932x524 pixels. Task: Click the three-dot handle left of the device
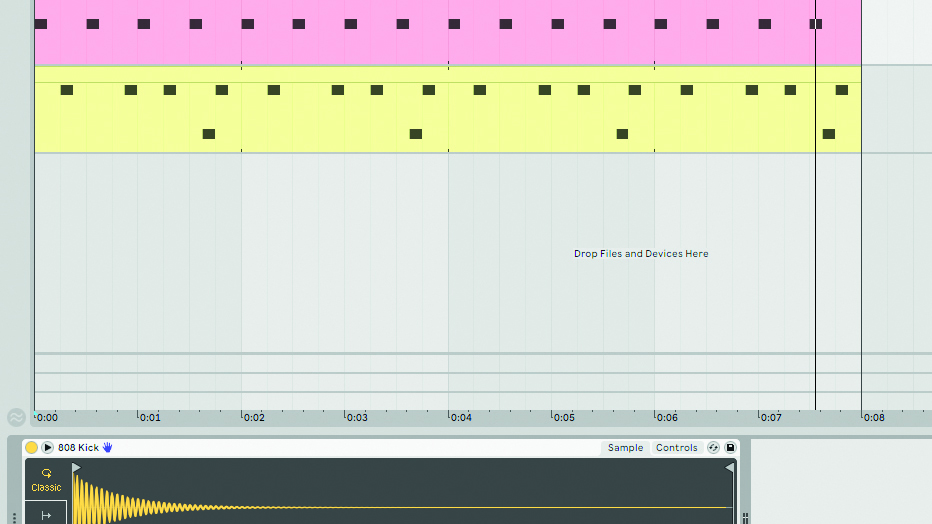click(x=14, y=519)
